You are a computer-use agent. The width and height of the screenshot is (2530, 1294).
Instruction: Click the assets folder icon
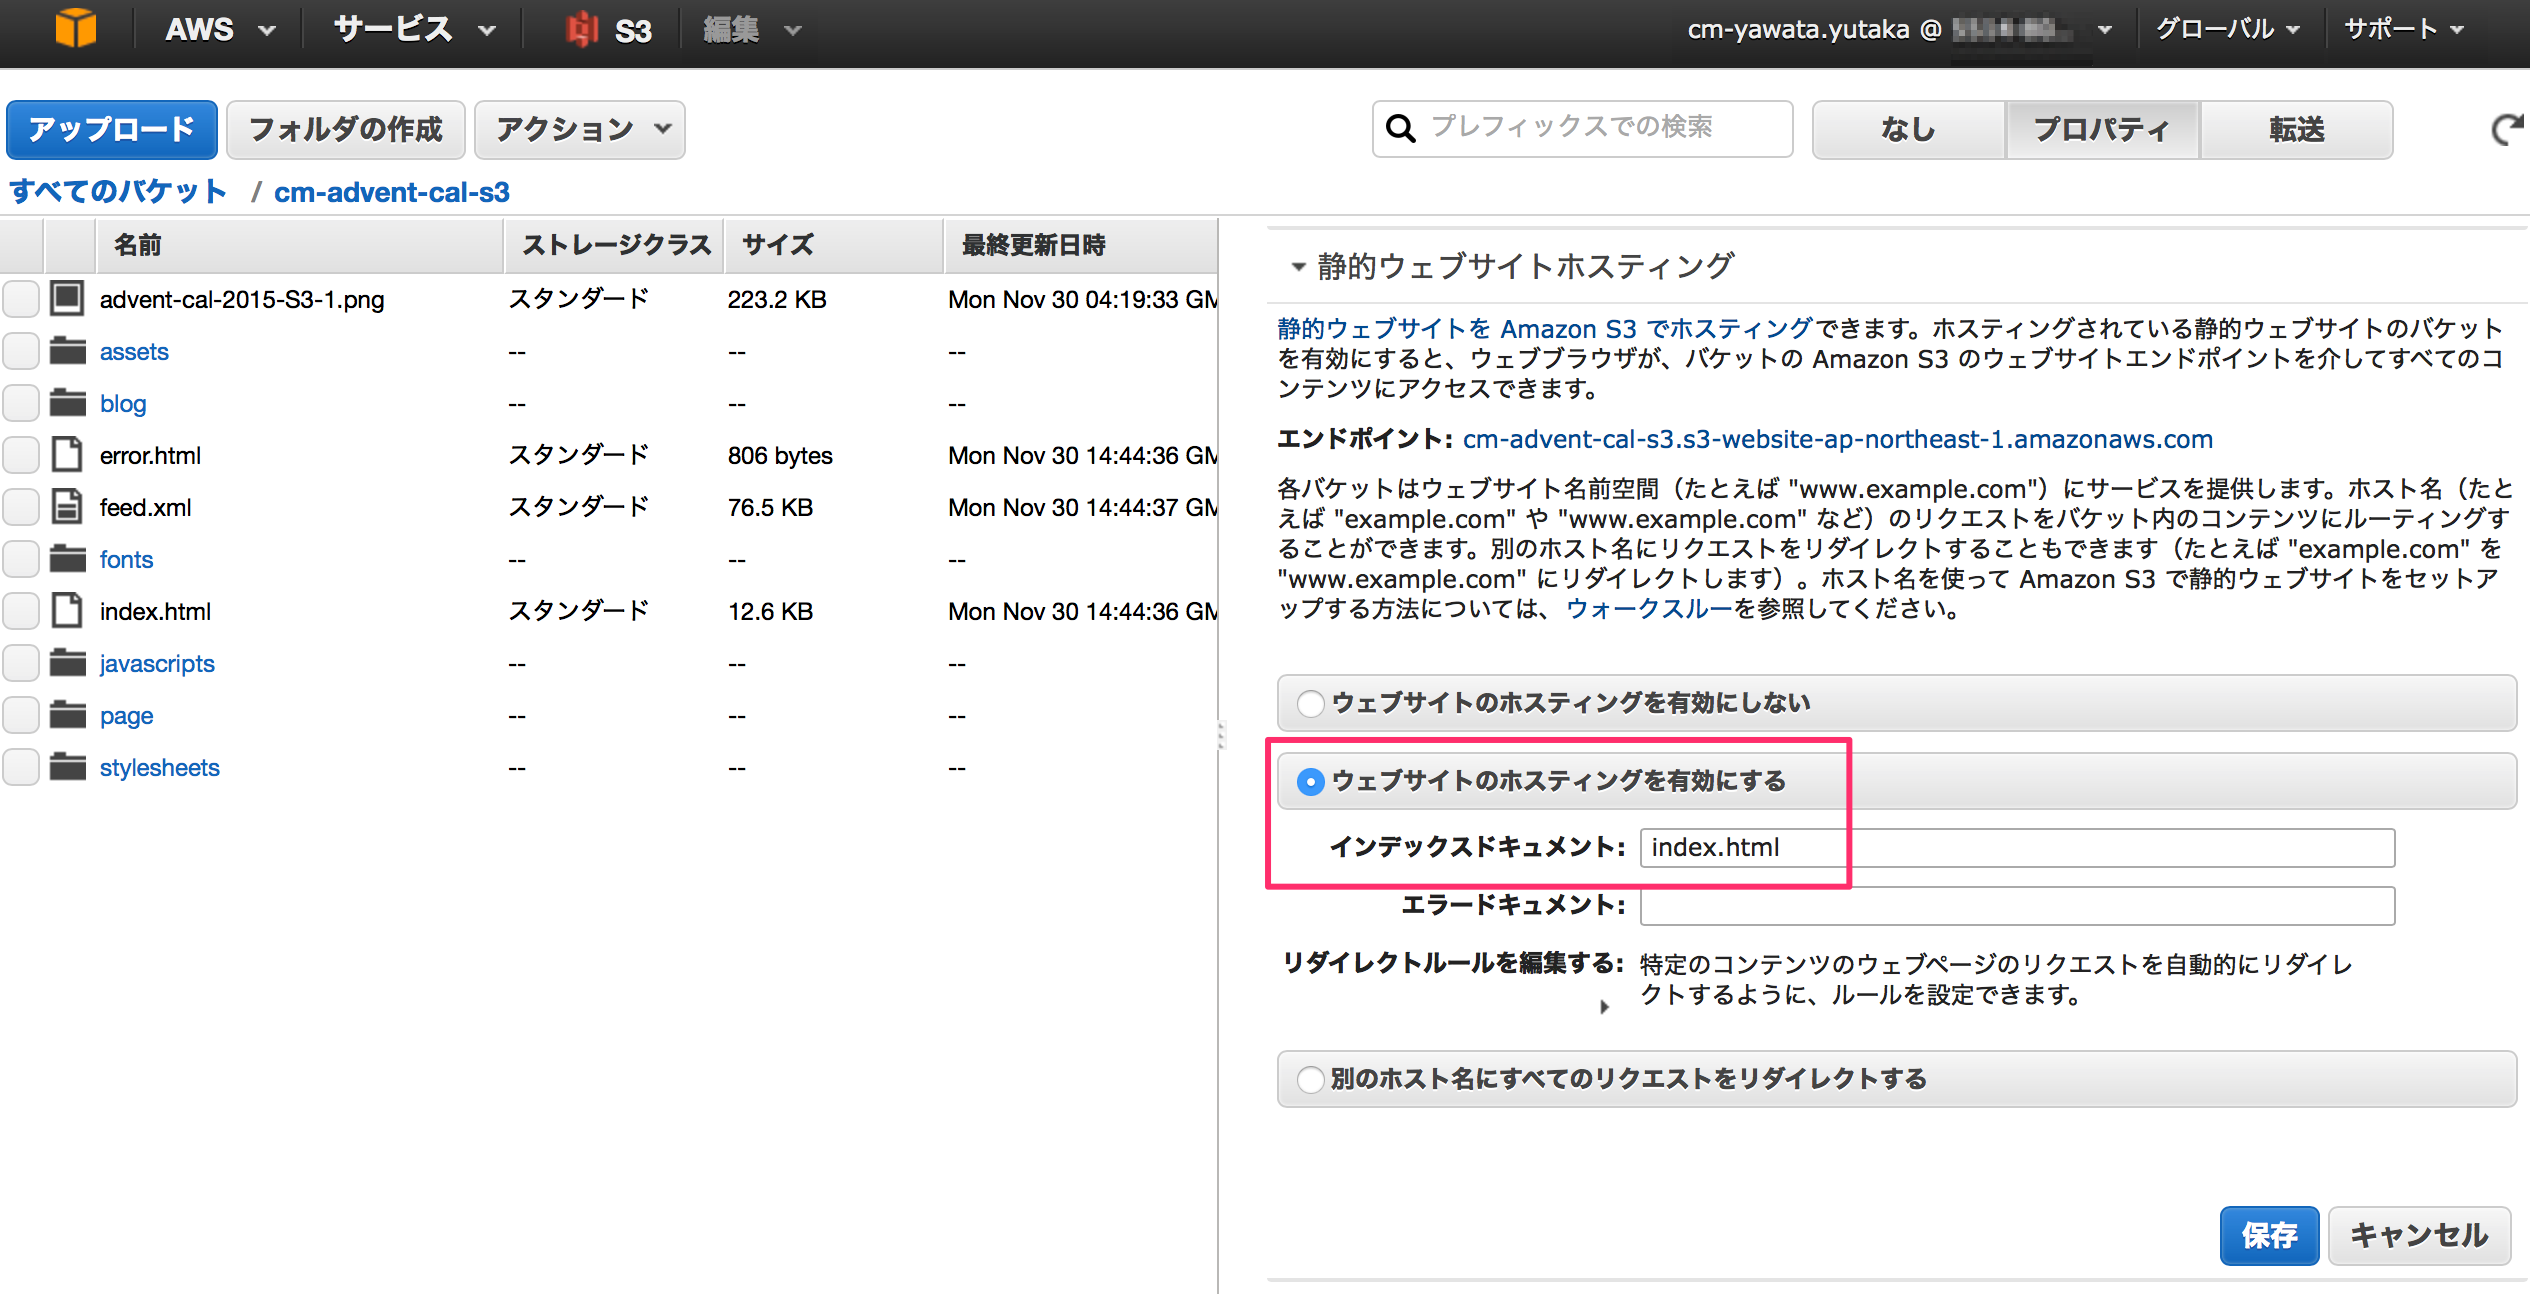tap(68, 351)
